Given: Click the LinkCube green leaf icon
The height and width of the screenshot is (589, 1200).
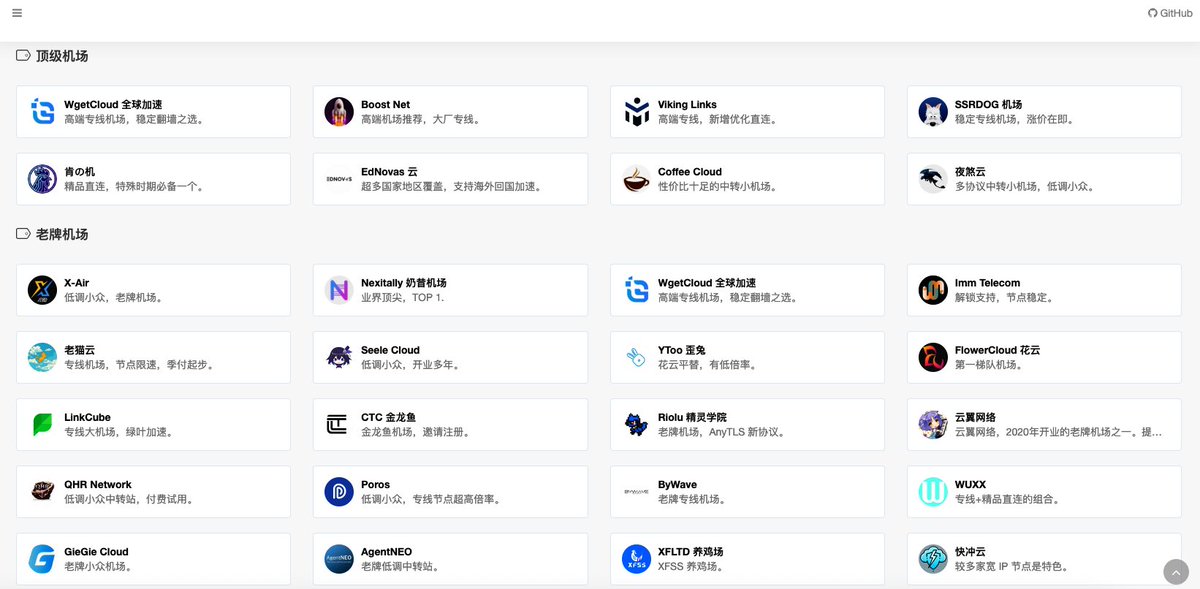Looking at the screenshot, I should click(x=42, y=424).
